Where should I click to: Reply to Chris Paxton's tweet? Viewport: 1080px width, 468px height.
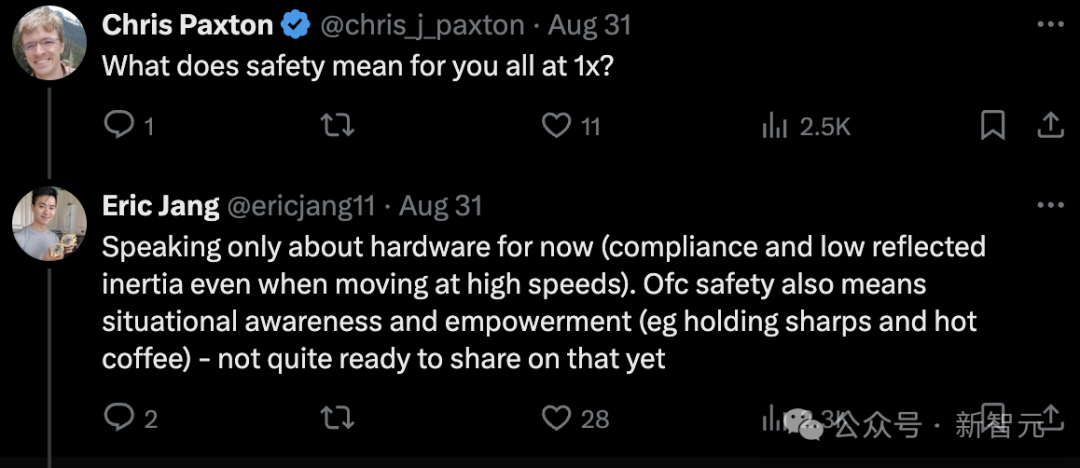(120, 126)
